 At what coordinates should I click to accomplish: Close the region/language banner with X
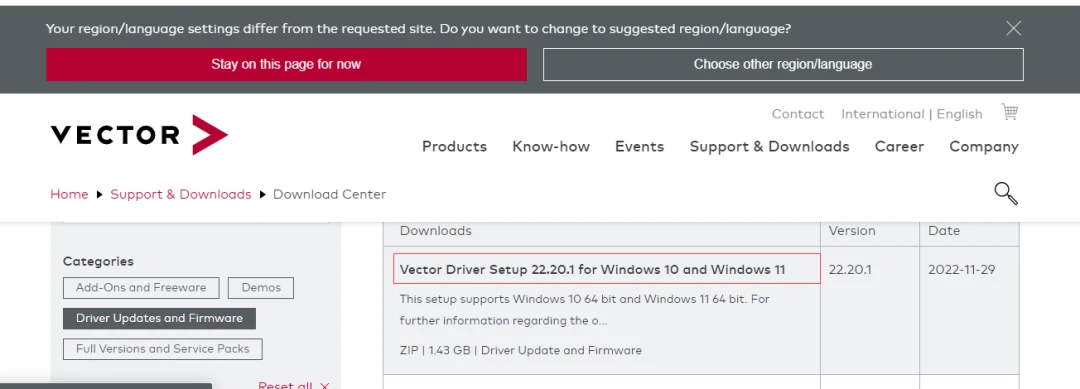pyautogui.click(x=1013, y=28)
